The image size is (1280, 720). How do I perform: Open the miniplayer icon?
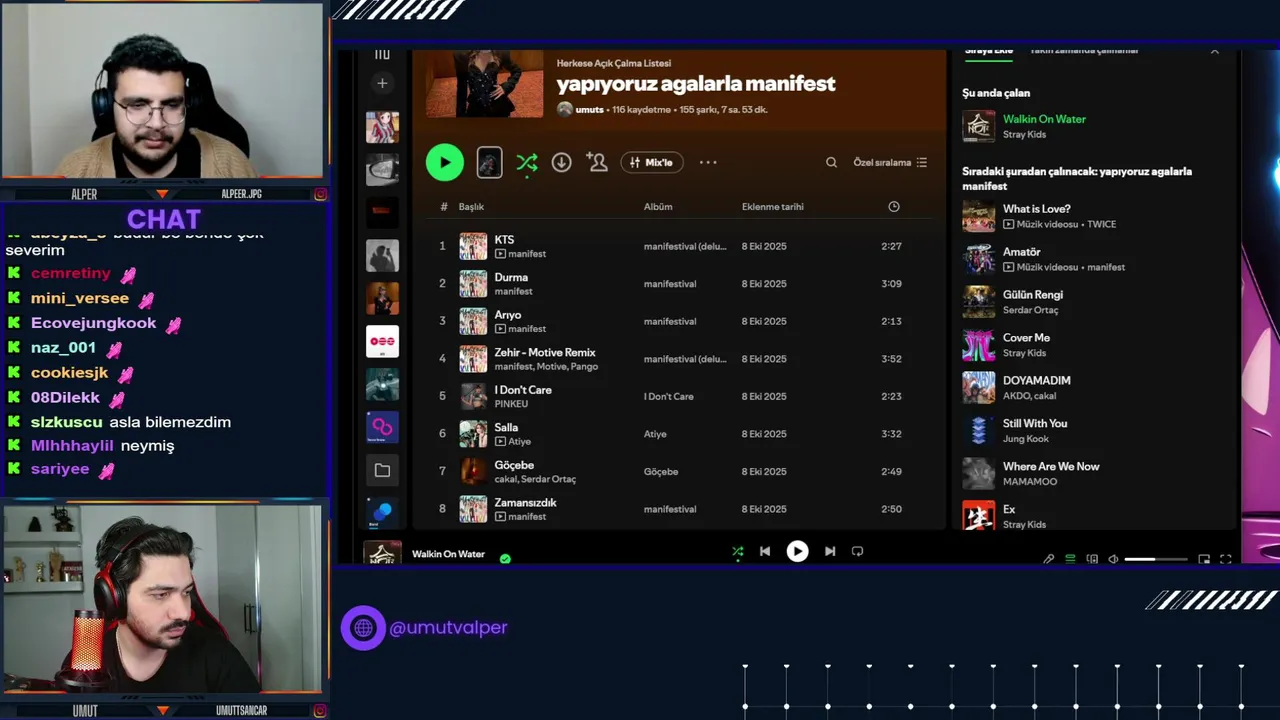[x=1204, y=559]
